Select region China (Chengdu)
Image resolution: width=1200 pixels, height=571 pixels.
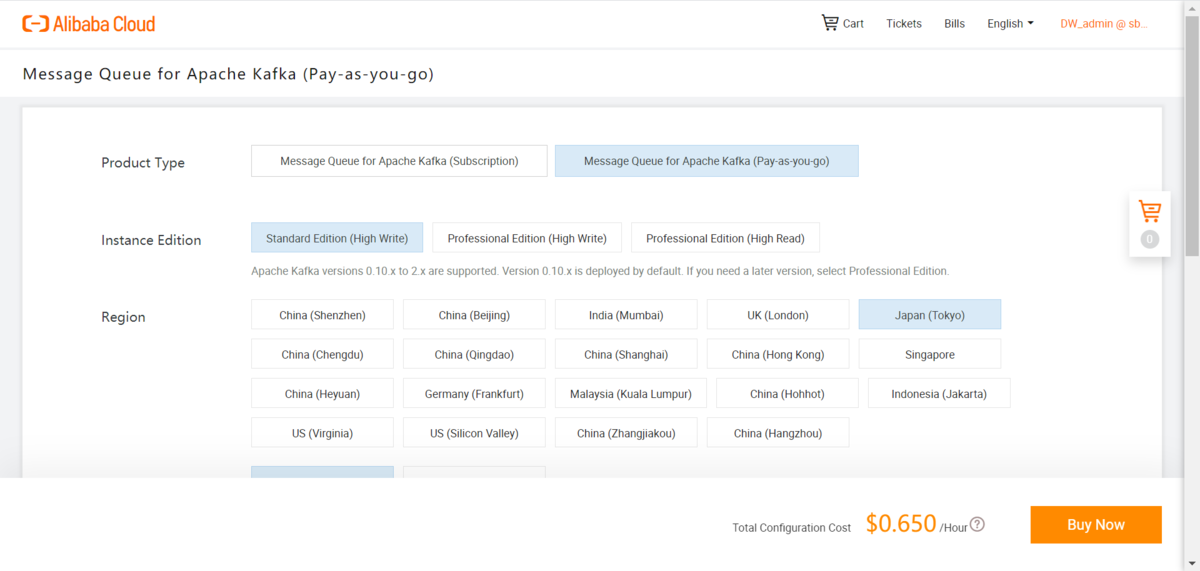click(x=322, y=354)
